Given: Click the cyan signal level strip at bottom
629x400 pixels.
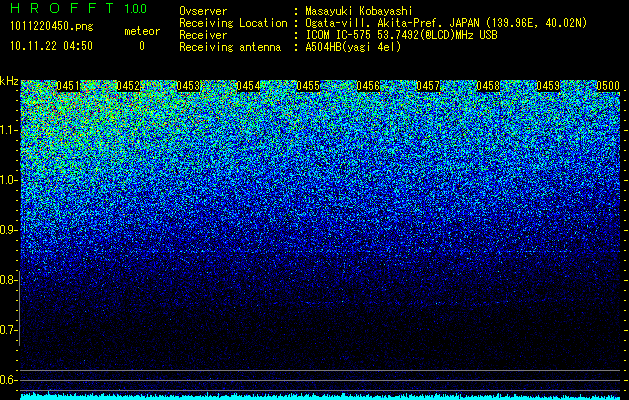Looking at the screenshot, I should click(321, 397).
